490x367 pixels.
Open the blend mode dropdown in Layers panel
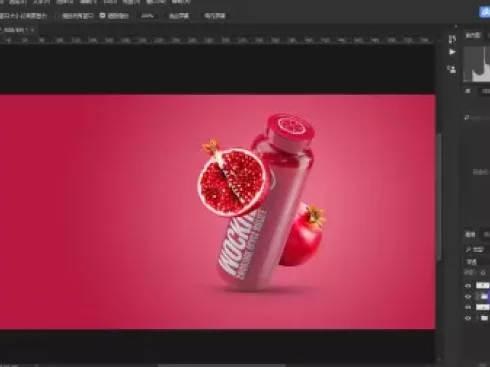point(477,262)
